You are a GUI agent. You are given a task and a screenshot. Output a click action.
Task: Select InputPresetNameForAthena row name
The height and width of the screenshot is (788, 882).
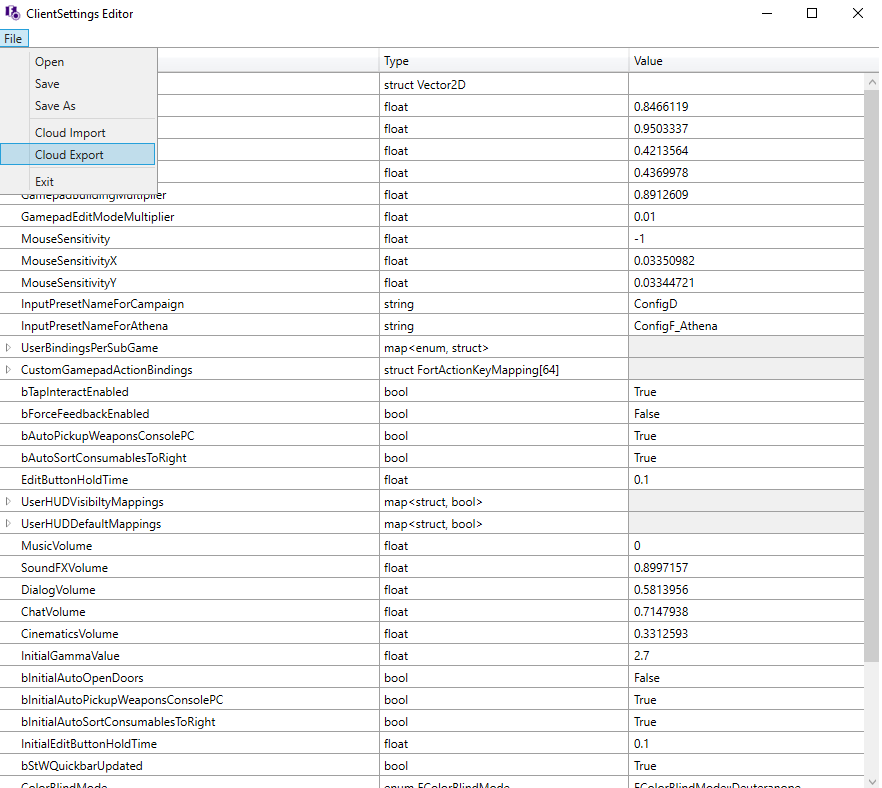pos(94,326)
